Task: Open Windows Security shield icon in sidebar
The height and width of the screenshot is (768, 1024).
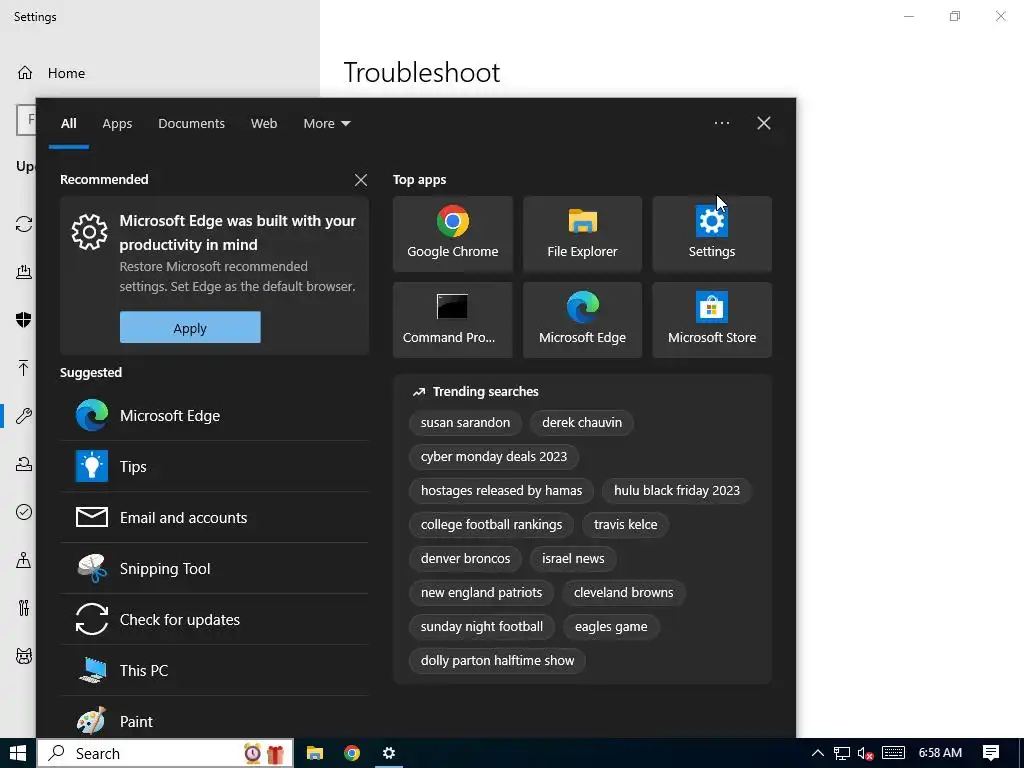Action: click(24, 319)
